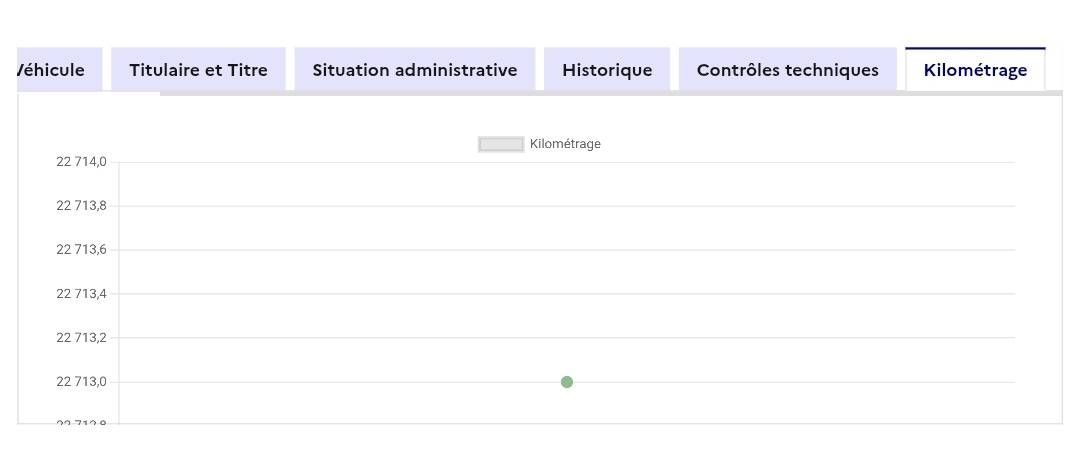Click the active Kilométrage tab
Viewport: 1079px width, 449px height.
click(x=975, y=70)
